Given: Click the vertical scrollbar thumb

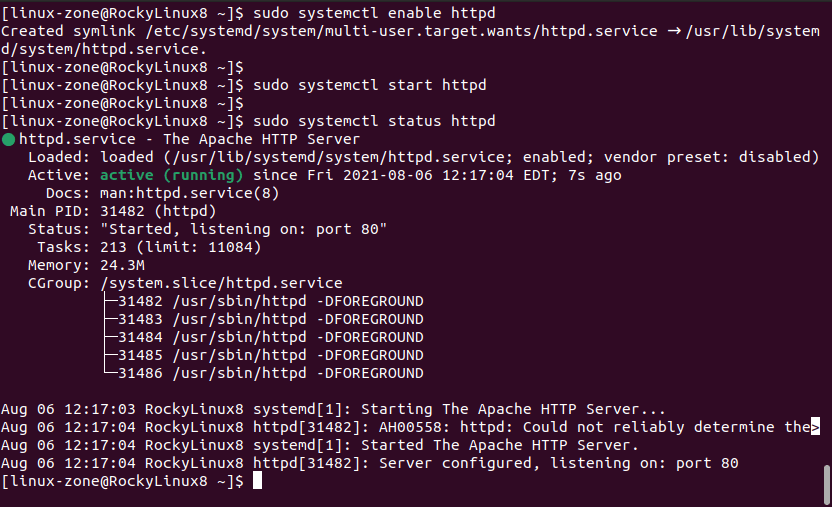Looking at the screenshot, I should [x=826, y=485].
